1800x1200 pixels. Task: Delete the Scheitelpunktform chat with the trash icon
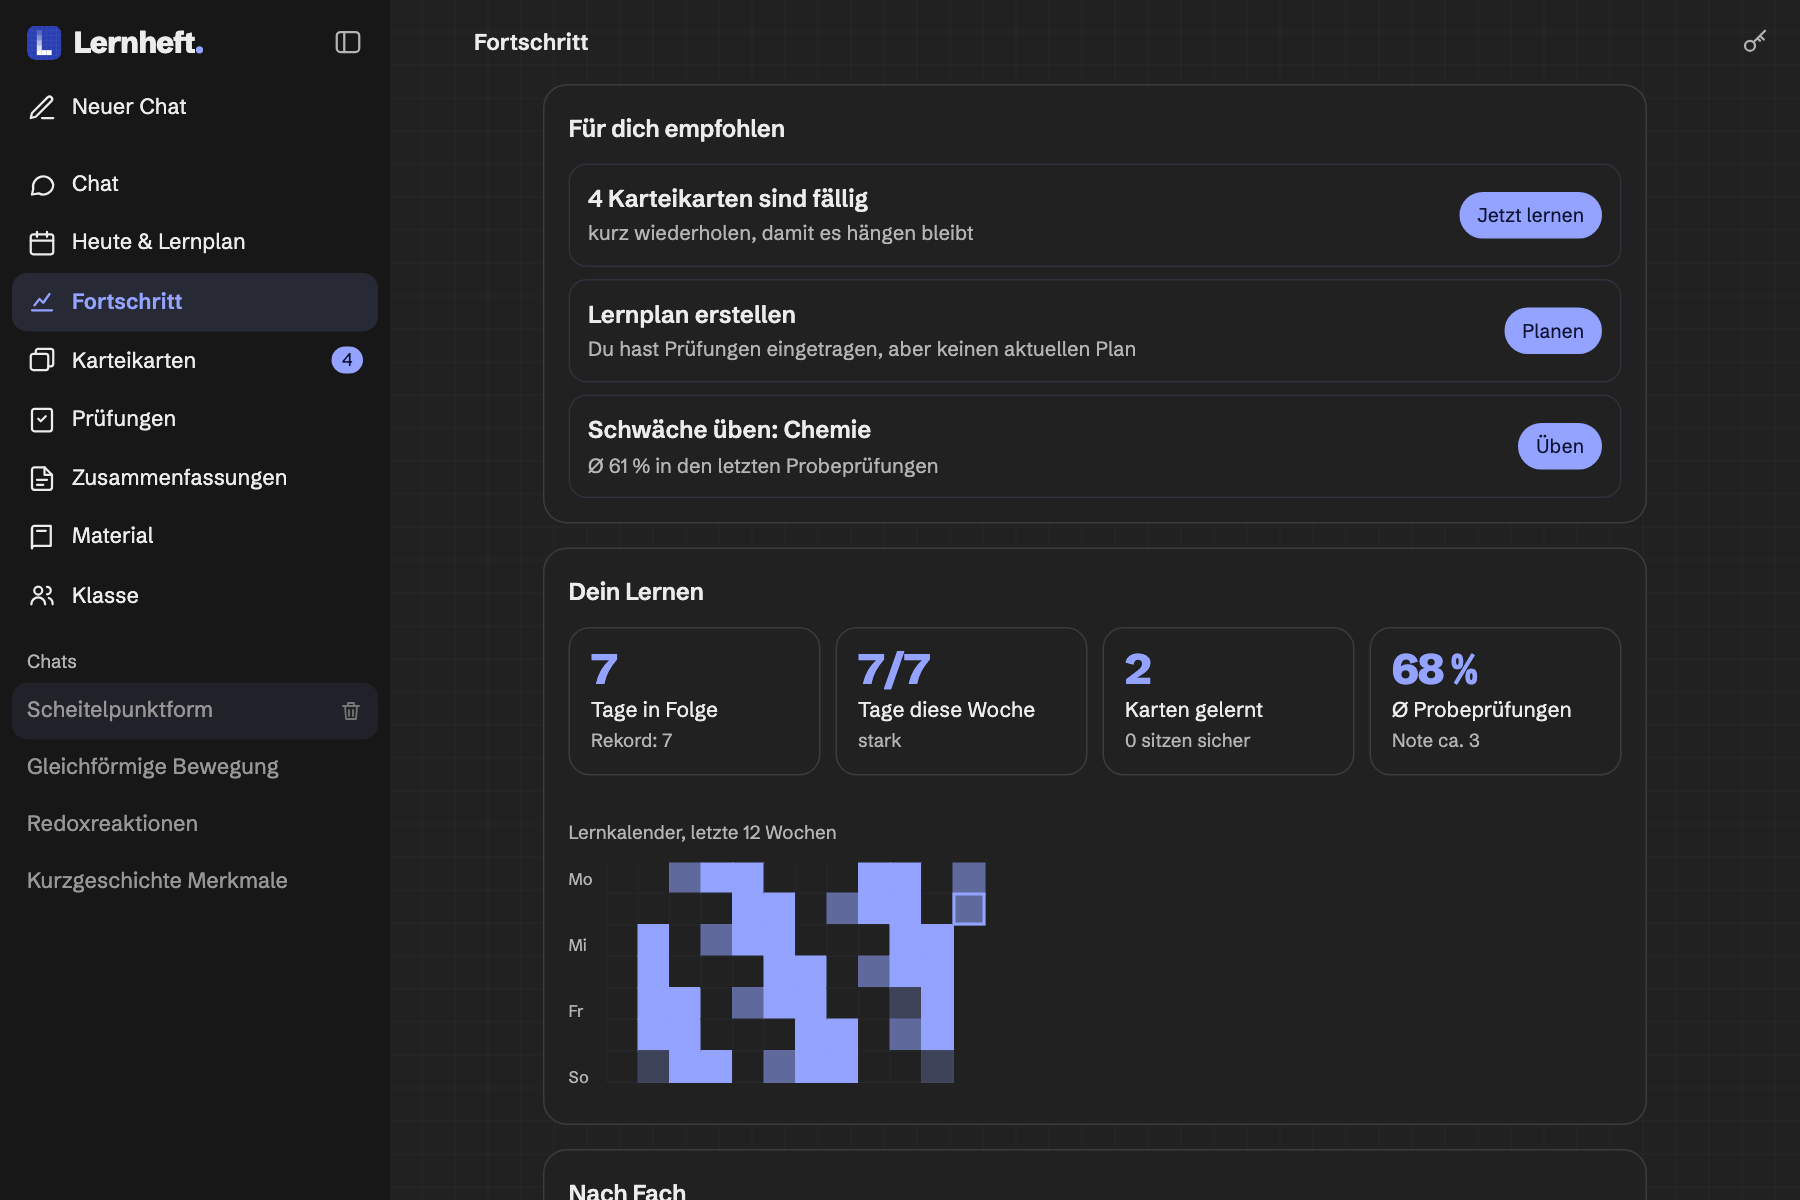(351, 711)
